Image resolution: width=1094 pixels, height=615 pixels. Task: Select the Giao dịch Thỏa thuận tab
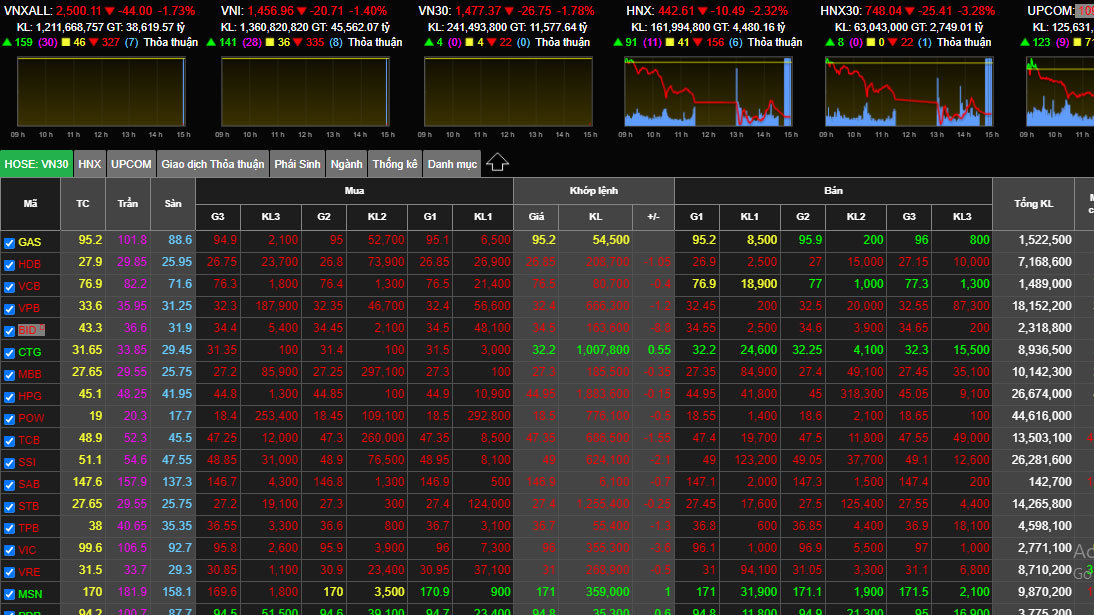212,164
